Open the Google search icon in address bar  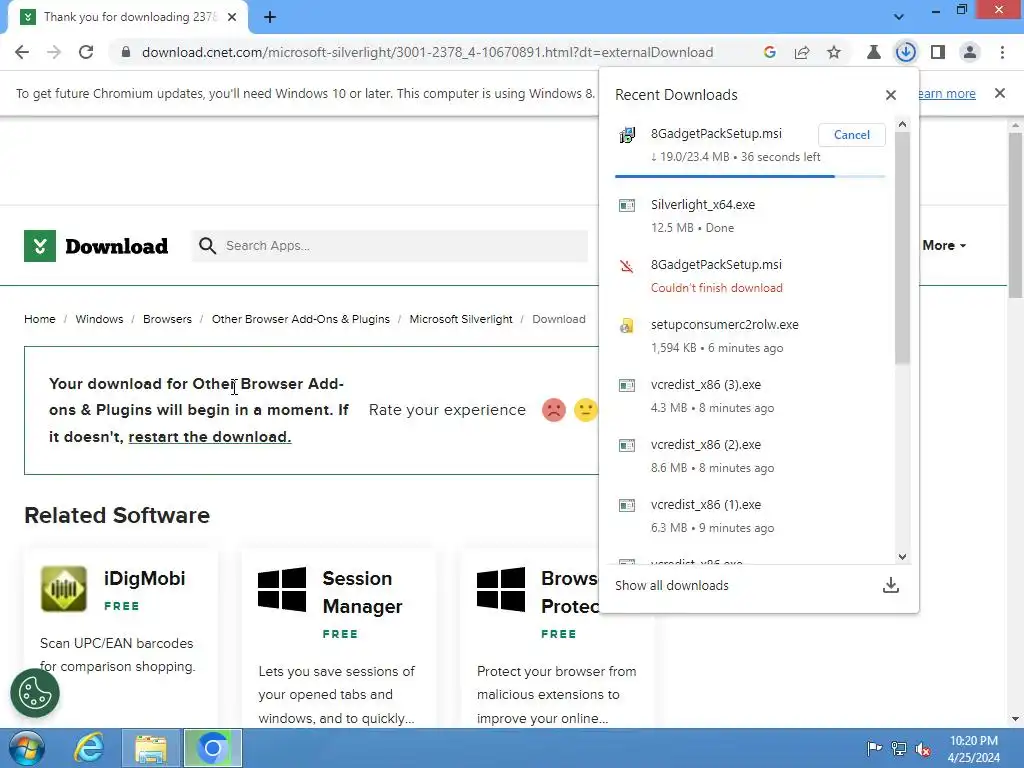click(769, 52)
